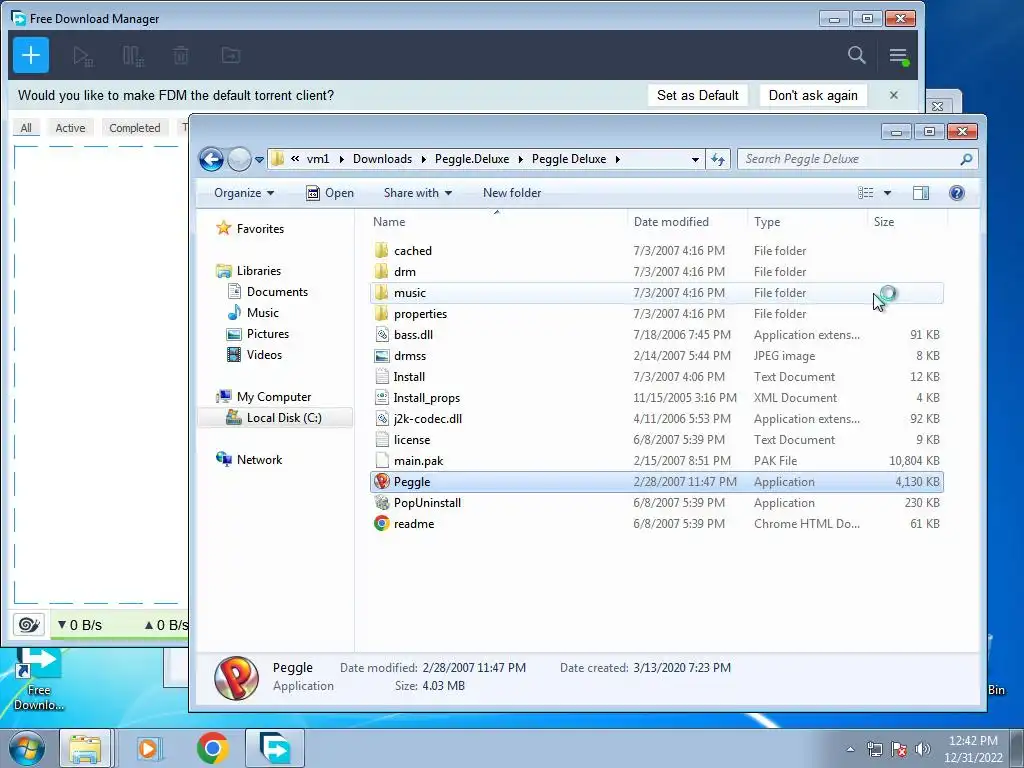The height and width of the screenshot is (768, 1024).
Task: Click the Explorer help question mark icon
Action: (957, 193)
